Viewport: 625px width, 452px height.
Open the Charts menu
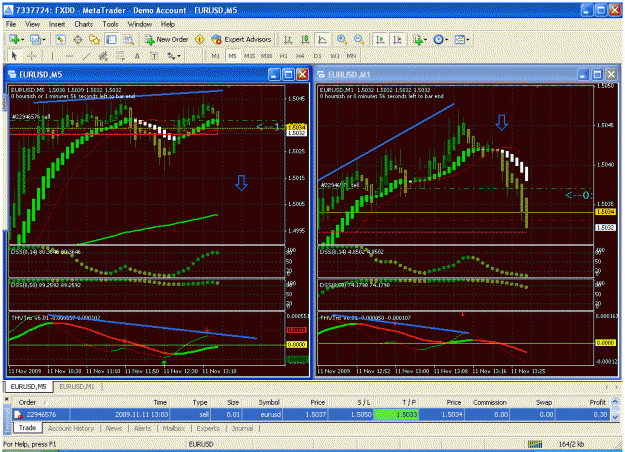(x=84, y=24)
